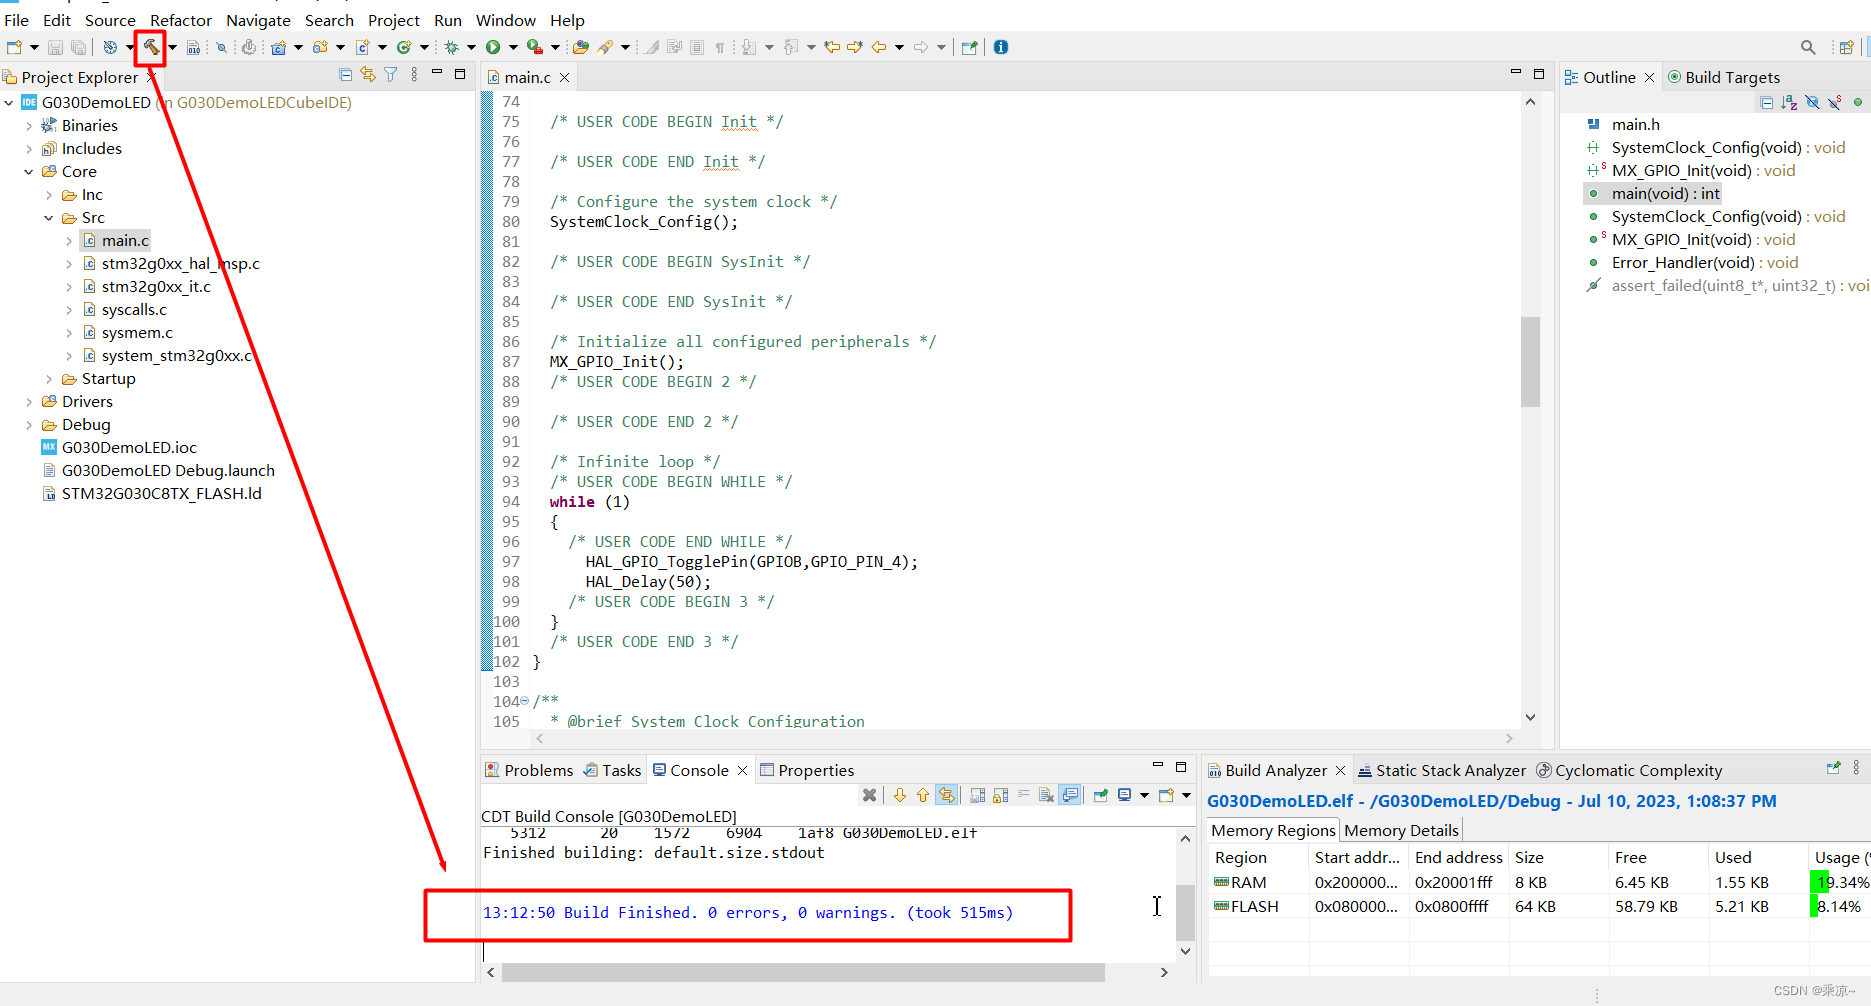Open the Refactor menu
1871x1006 pixels.
181,20
